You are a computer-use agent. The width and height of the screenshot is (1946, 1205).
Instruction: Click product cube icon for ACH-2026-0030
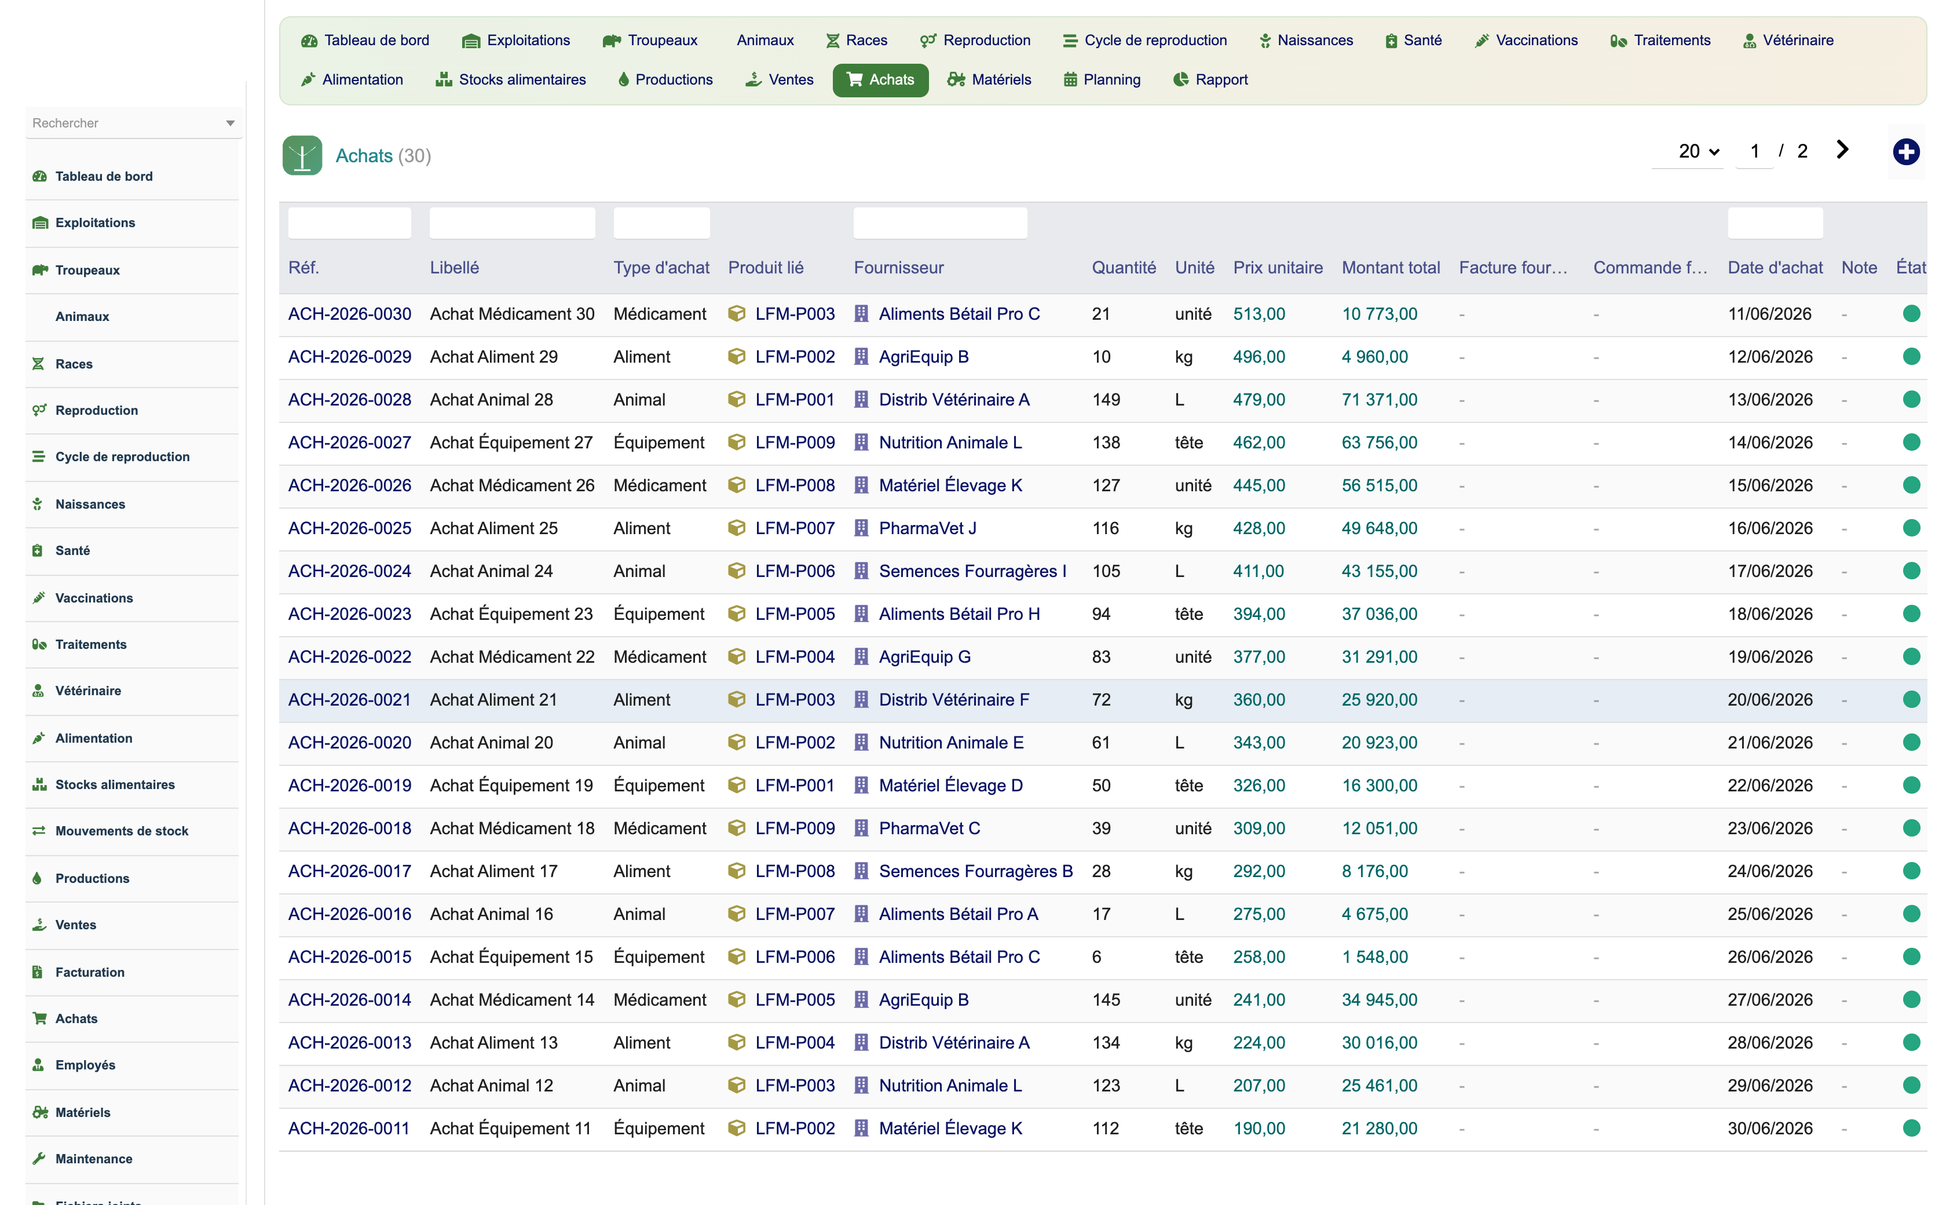click(737, 314)
